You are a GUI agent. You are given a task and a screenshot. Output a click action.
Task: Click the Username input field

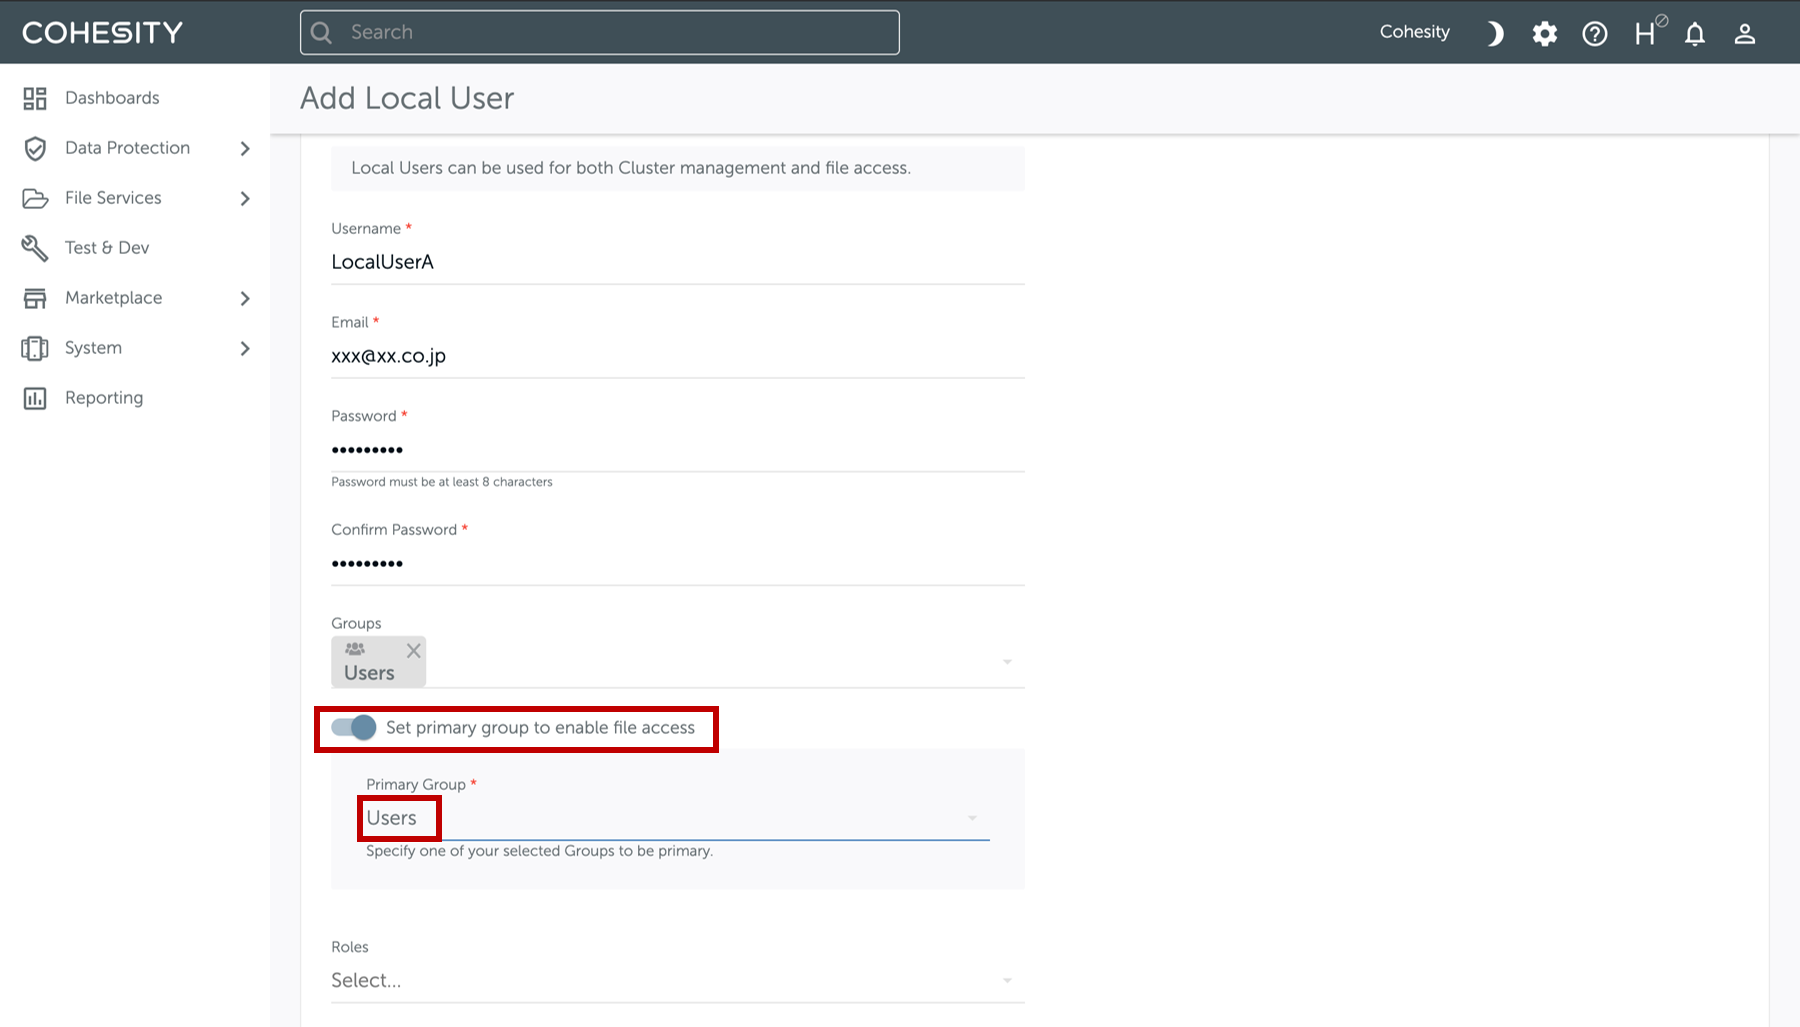point(677,262)
